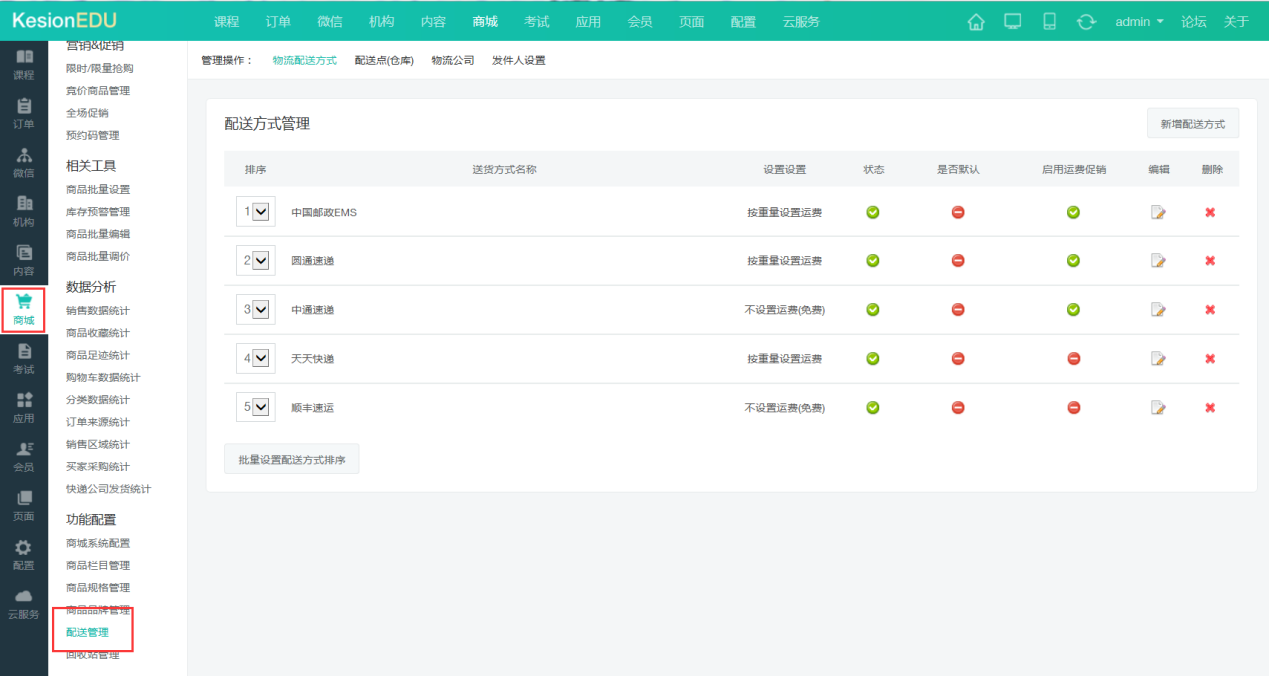Open 微信 in the left sidebar
The image size is (1269, 676).
point(24,163)
